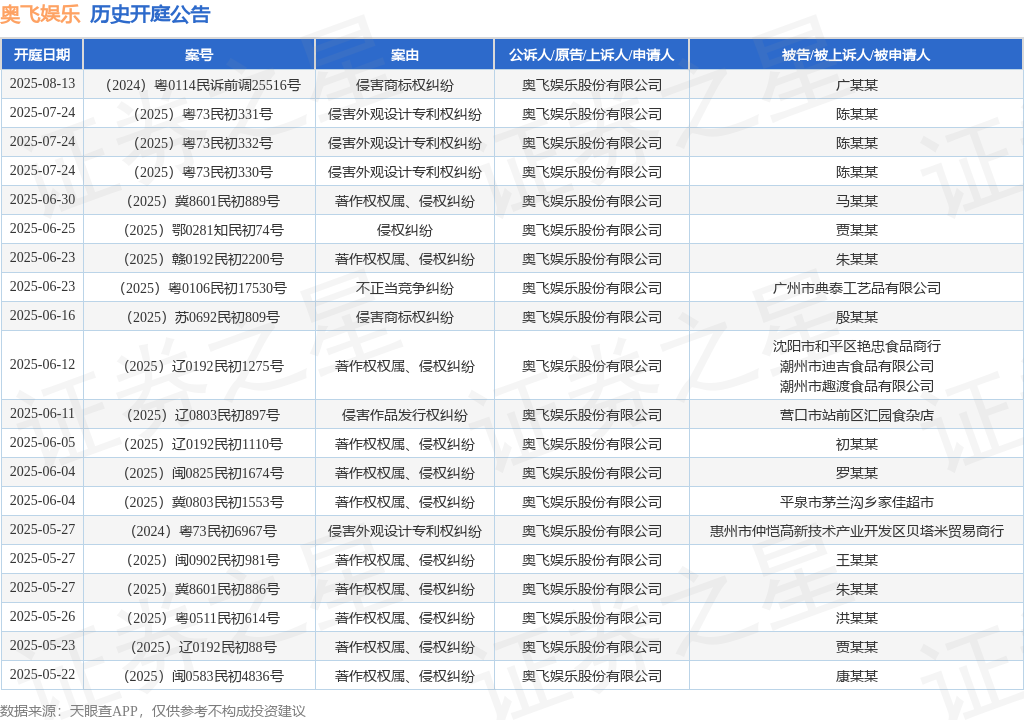The width and height of the screenshot is (1024, 720).
Task: Click defendant cell 王某某
Action: [857, 560]
